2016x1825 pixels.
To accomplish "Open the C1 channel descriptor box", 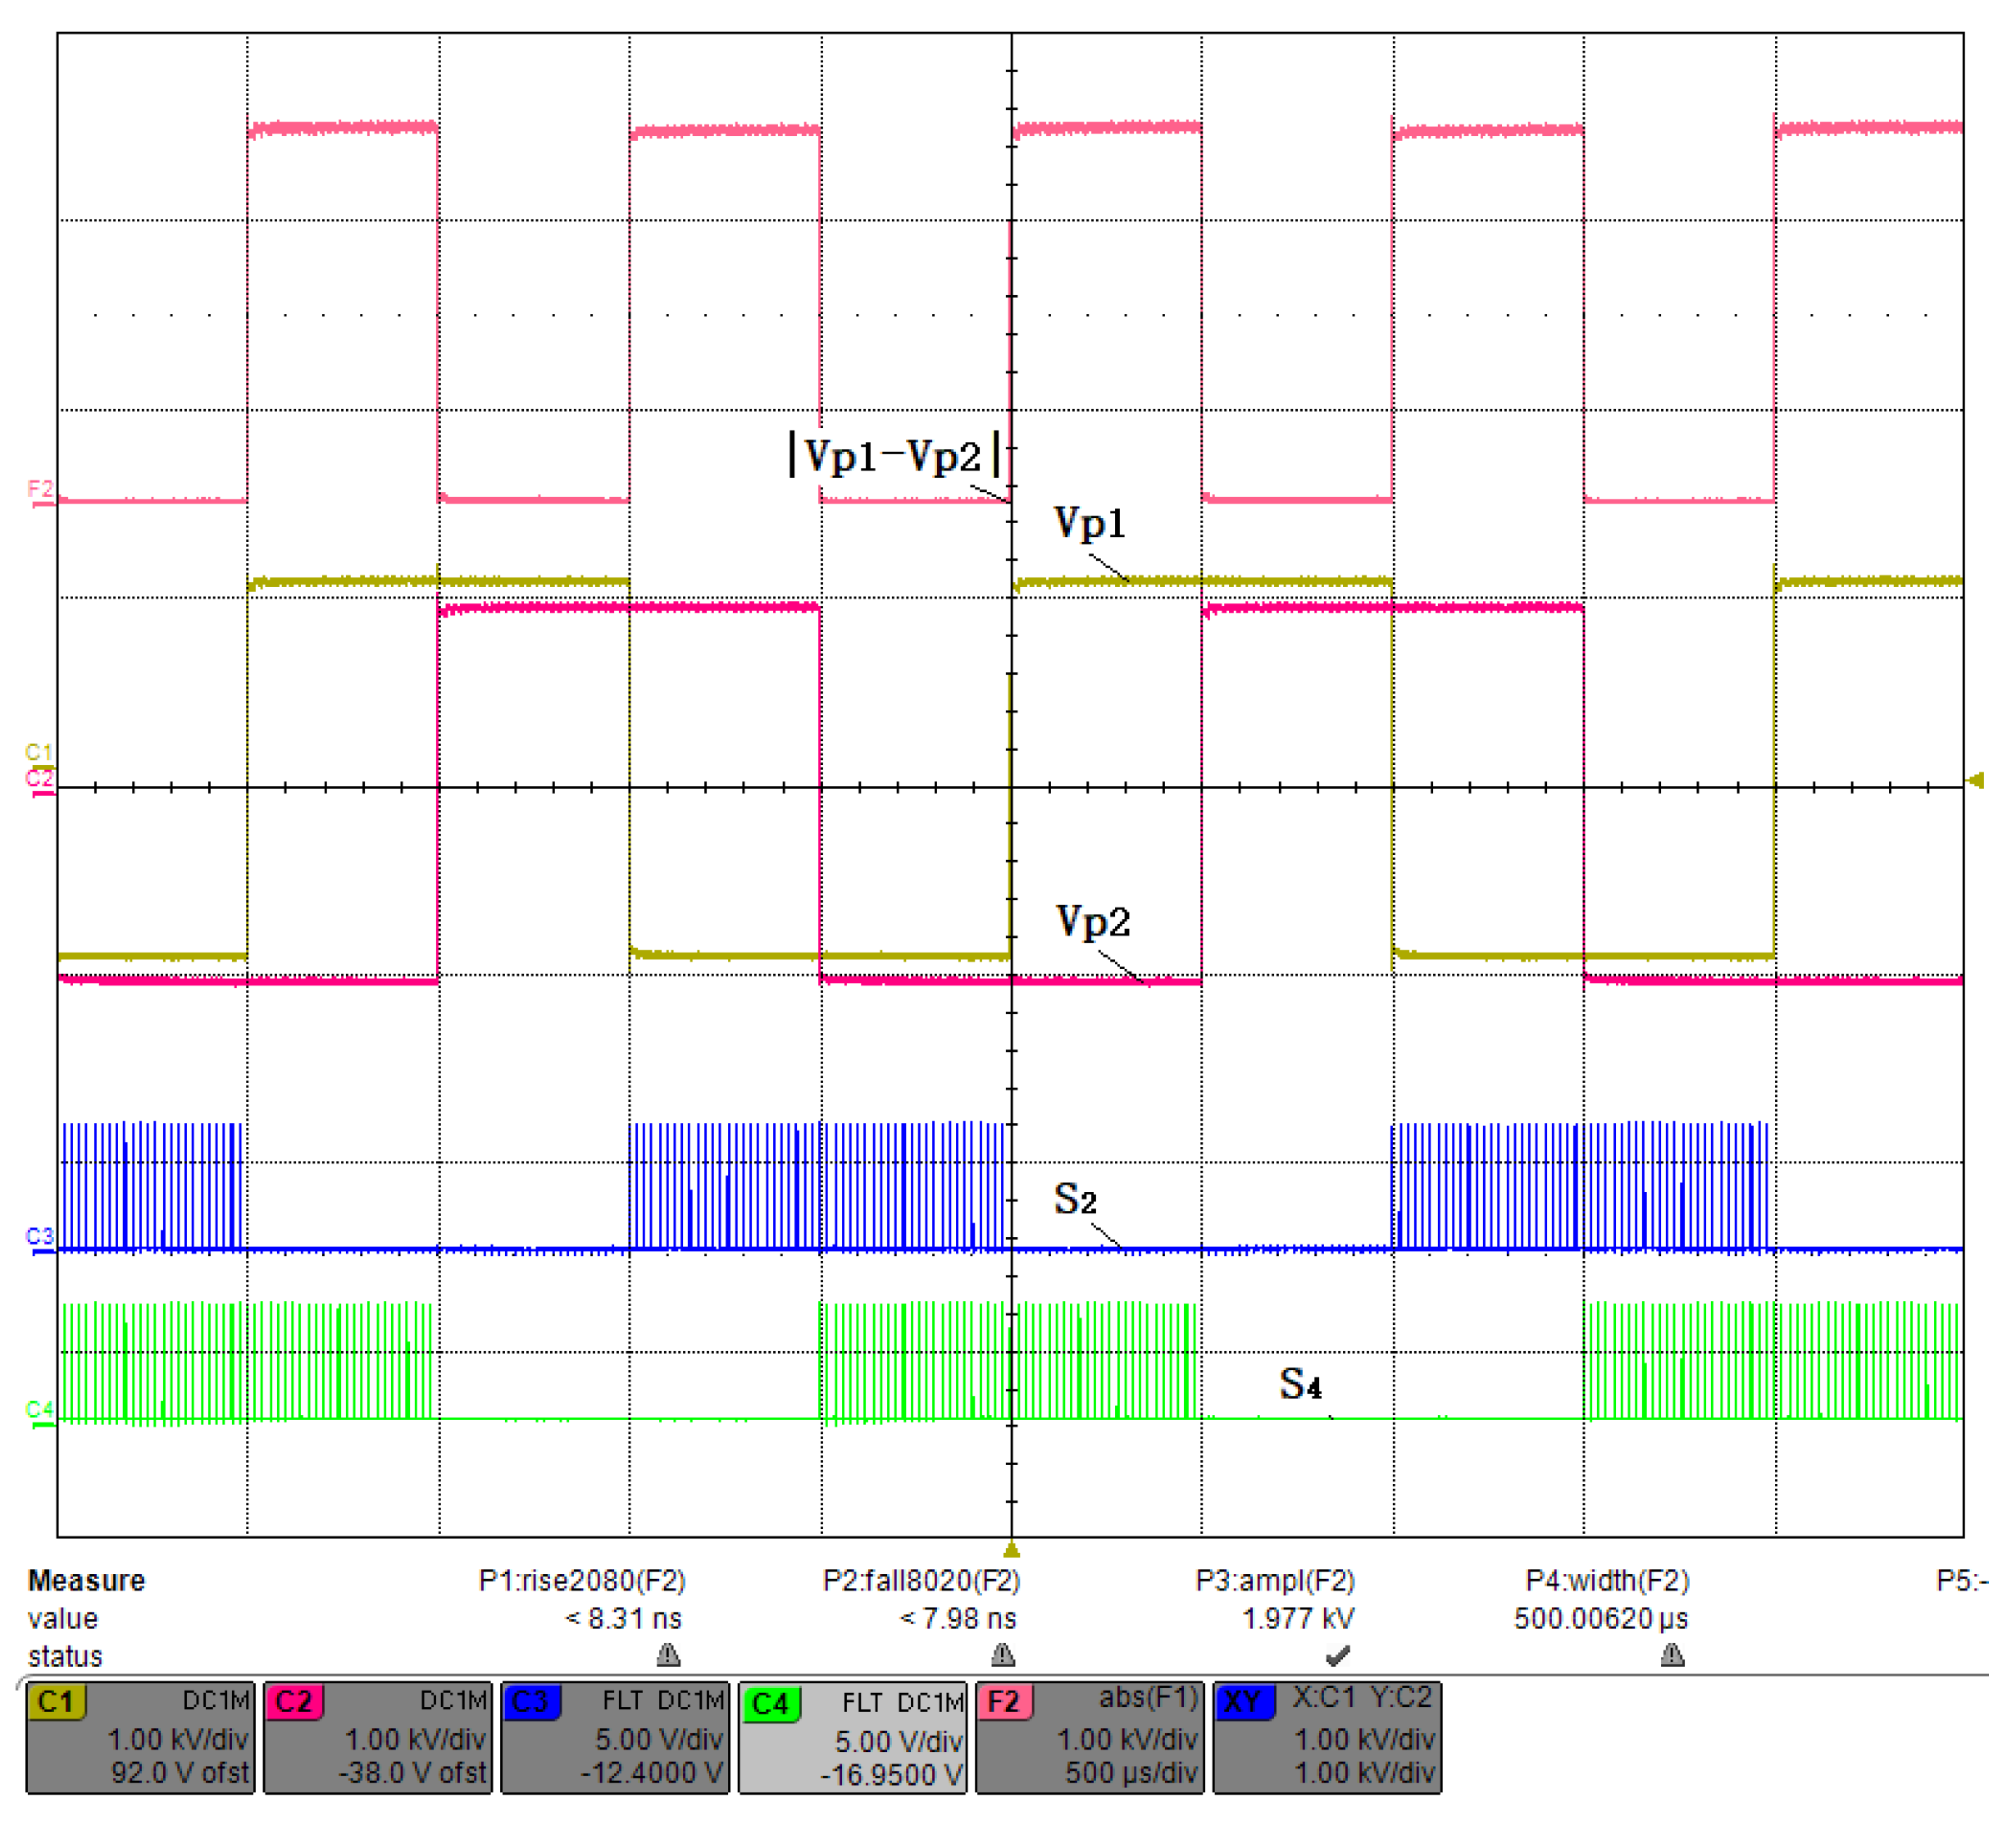I will point(140,1738).
